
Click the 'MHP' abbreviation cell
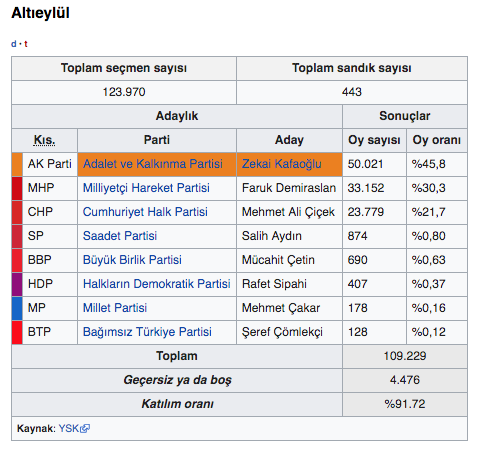point(50,188)
